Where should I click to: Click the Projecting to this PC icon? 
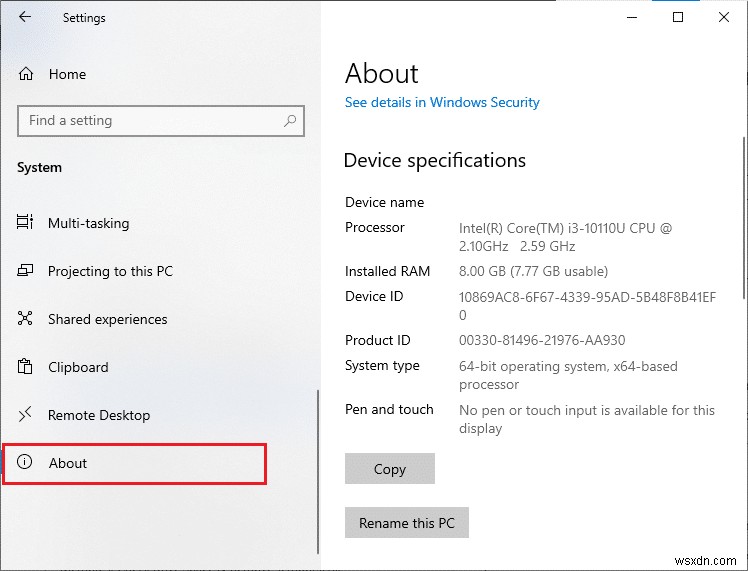tap(26, 271)
